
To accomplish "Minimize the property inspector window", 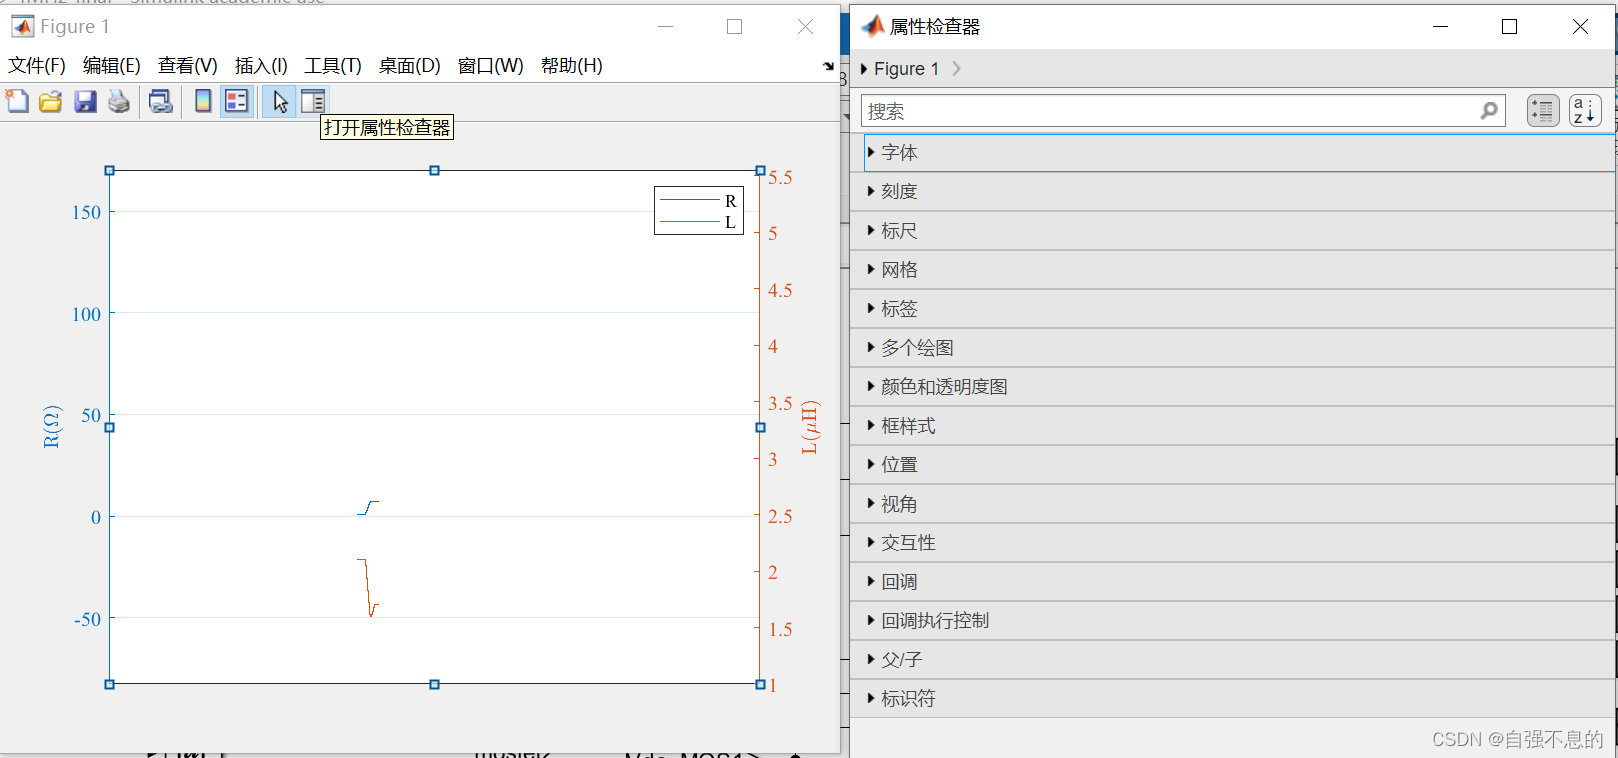I will tap(1441, 27).
